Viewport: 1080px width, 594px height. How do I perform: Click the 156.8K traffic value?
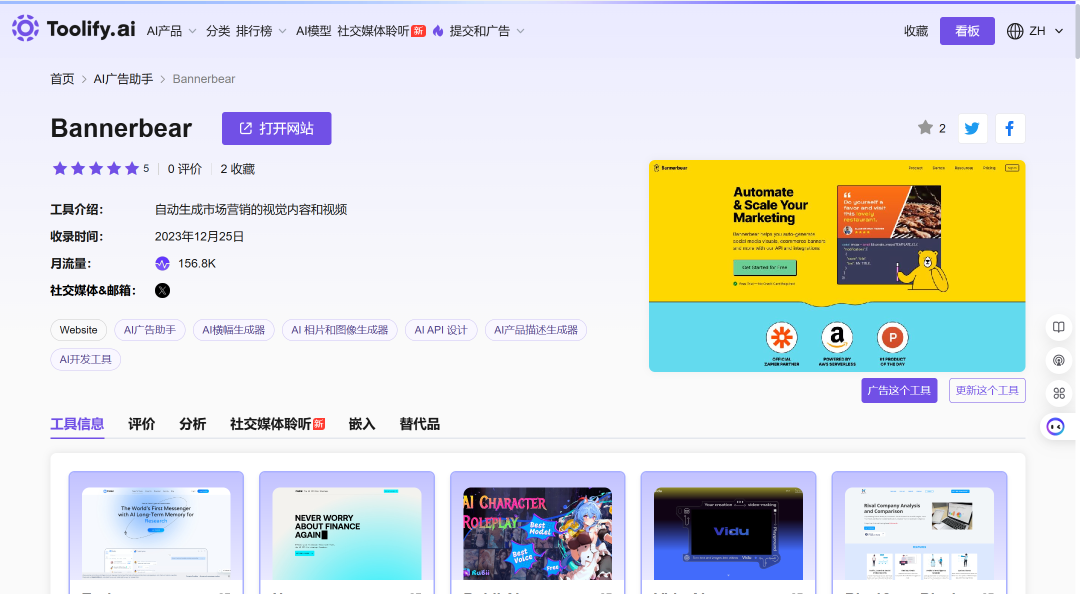pyautogui.click(x=197, y=263)
